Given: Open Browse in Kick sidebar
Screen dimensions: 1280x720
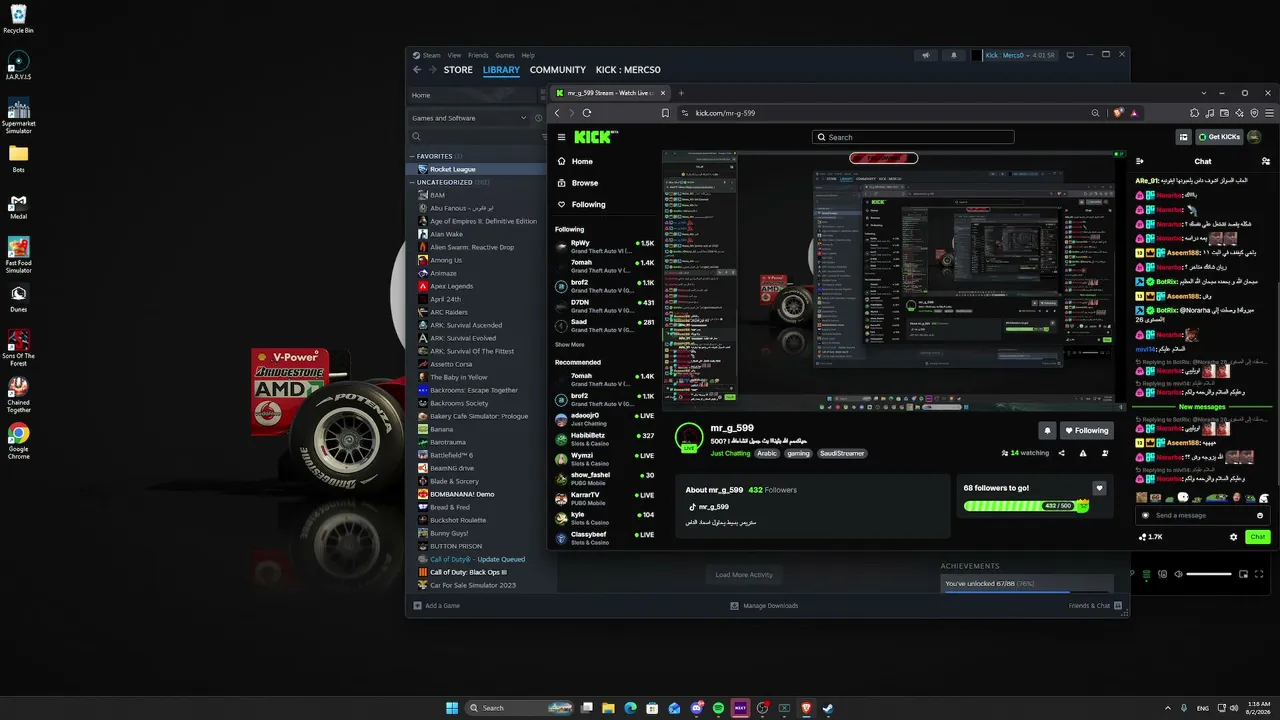Looking at the screenshot, I should click(x=585, y=183).
